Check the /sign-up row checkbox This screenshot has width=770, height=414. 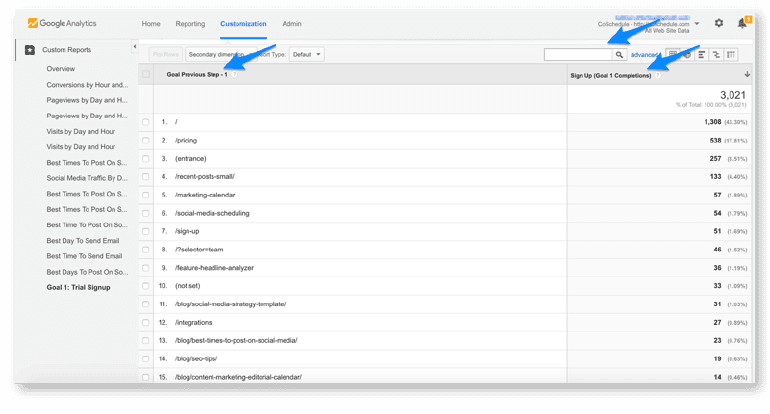[x=146, y=231]
